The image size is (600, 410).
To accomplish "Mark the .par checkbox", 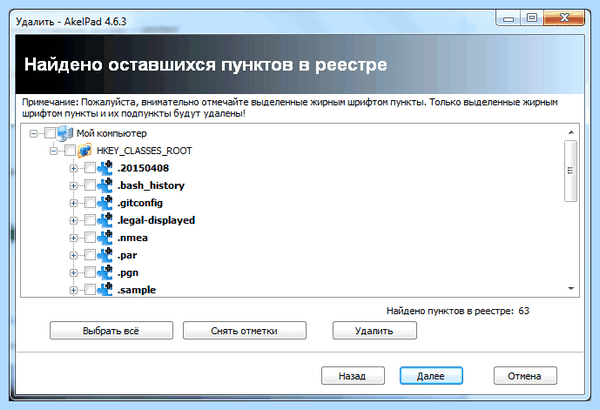I will (x=90, y=255).
